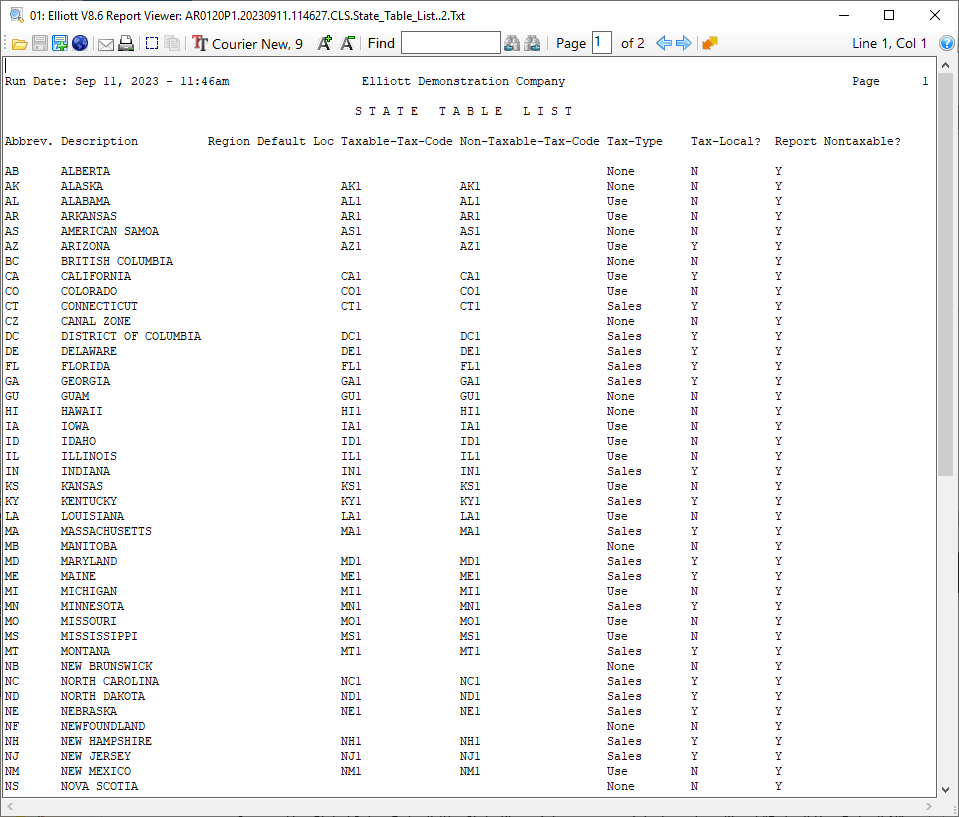Viewport: 959px width, 817px height.
Task: Open help via blue question mark icon
Action: 947,43
